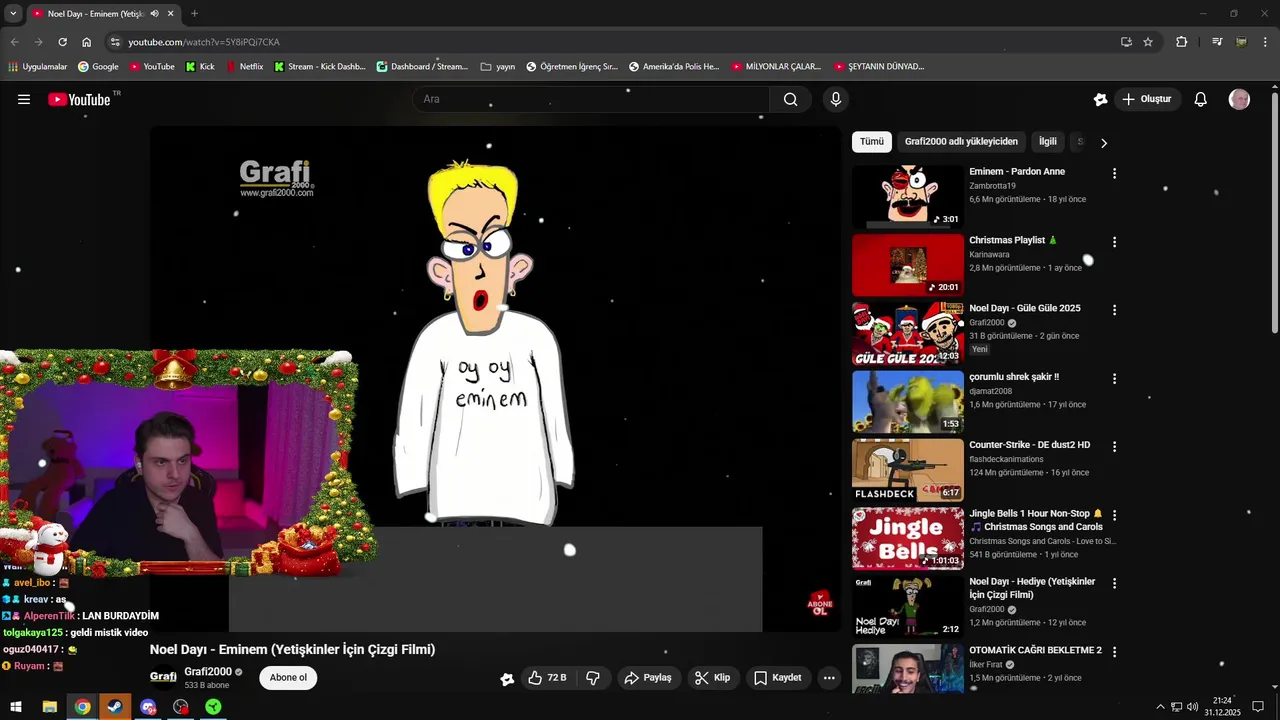Click the Kaydet save button

(777, 678)
